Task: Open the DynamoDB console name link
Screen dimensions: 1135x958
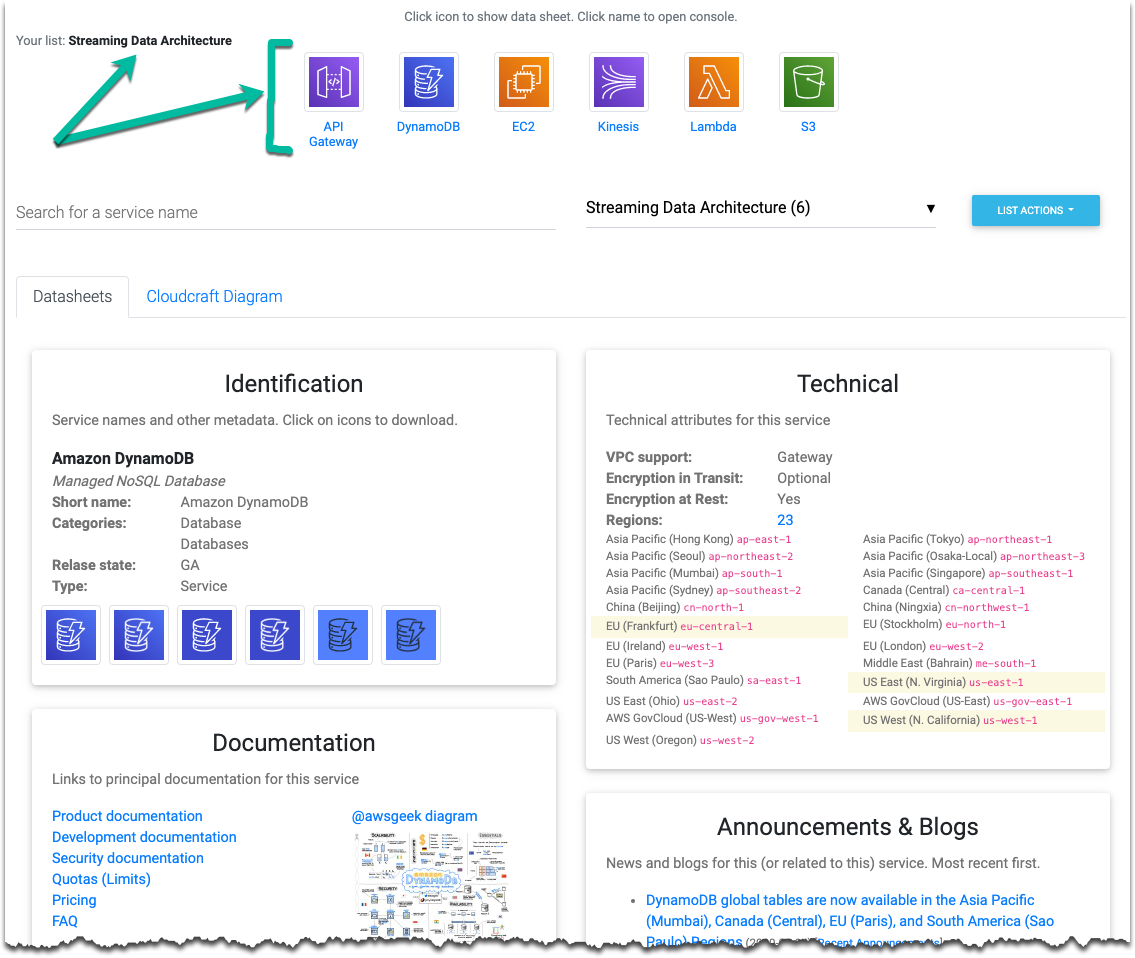Action: point(428,127)
